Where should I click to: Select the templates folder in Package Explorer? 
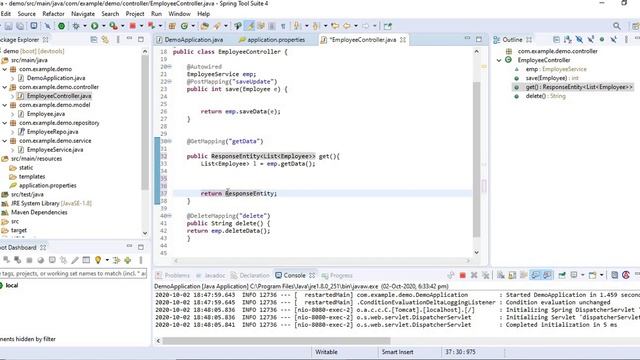(31, 177)
